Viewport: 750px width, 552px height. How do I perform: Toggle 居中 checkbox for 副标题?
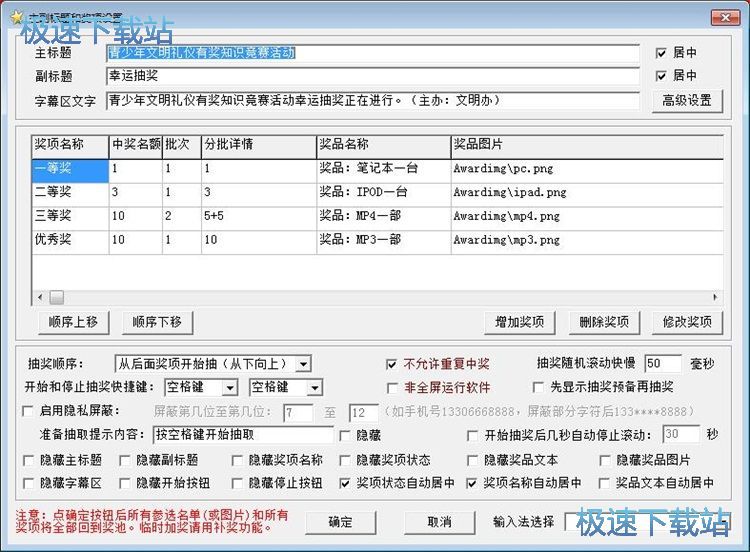tap(661, 76)
